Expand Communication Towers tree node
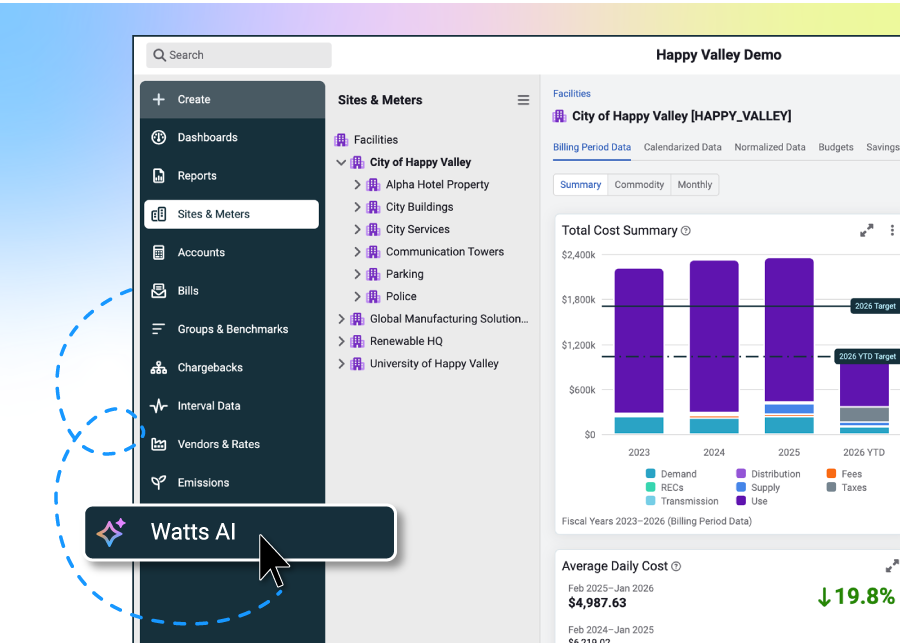Image resolution: width=900 pixels, height=643 pixels. 357,251
